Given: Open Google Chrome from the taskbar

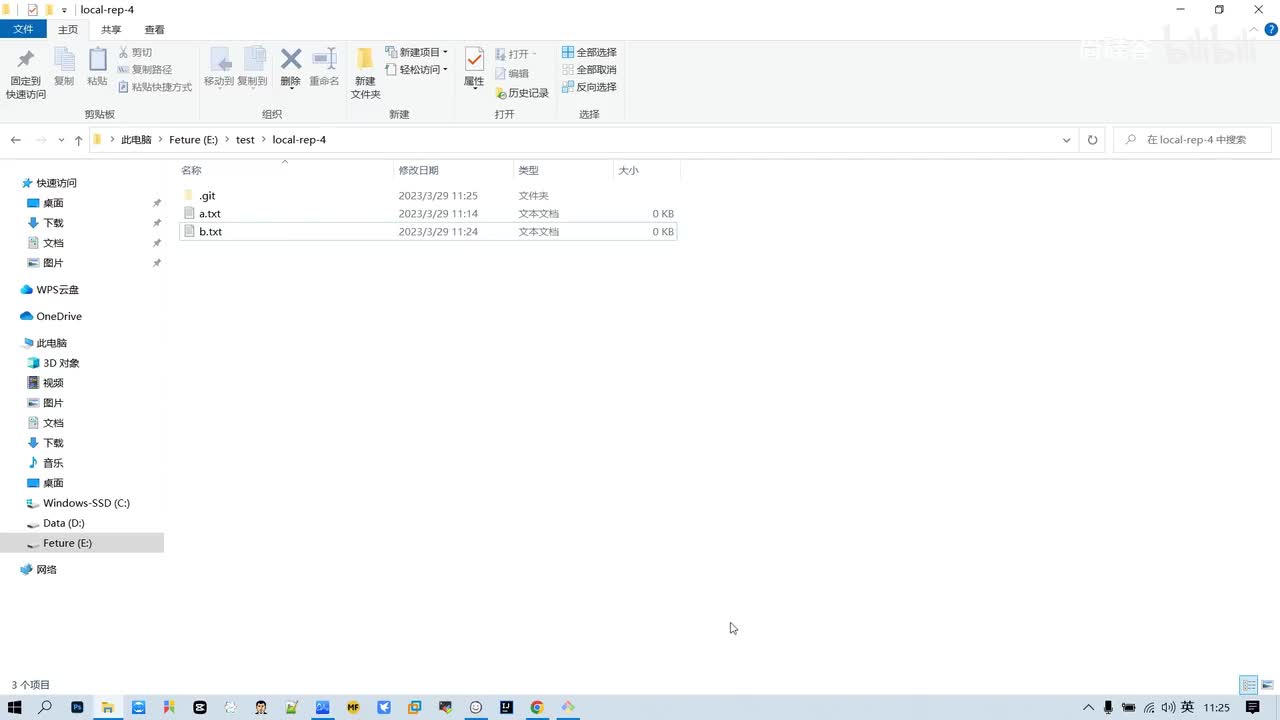Looking at the screenshot, I should pyautogui.click(x=537, y=707).
